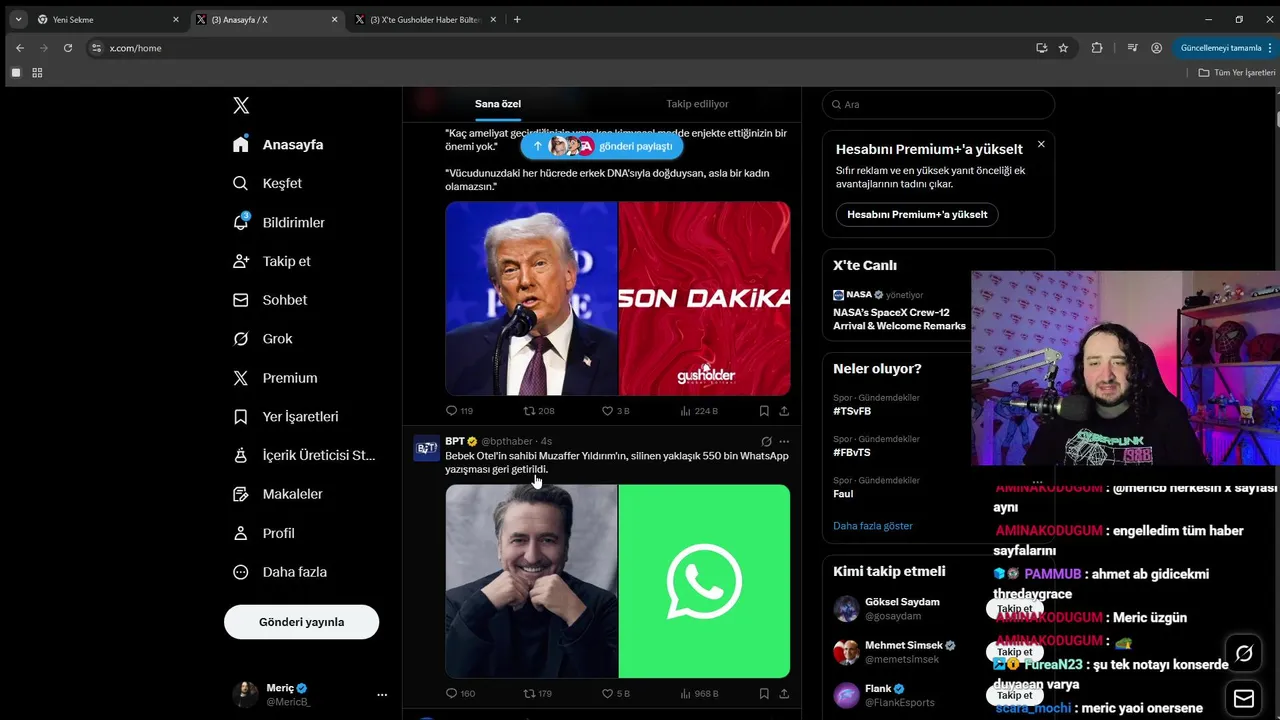Open Grok from the sidebar
Viewport: 1280px width, 720px height.
point(262,339)
